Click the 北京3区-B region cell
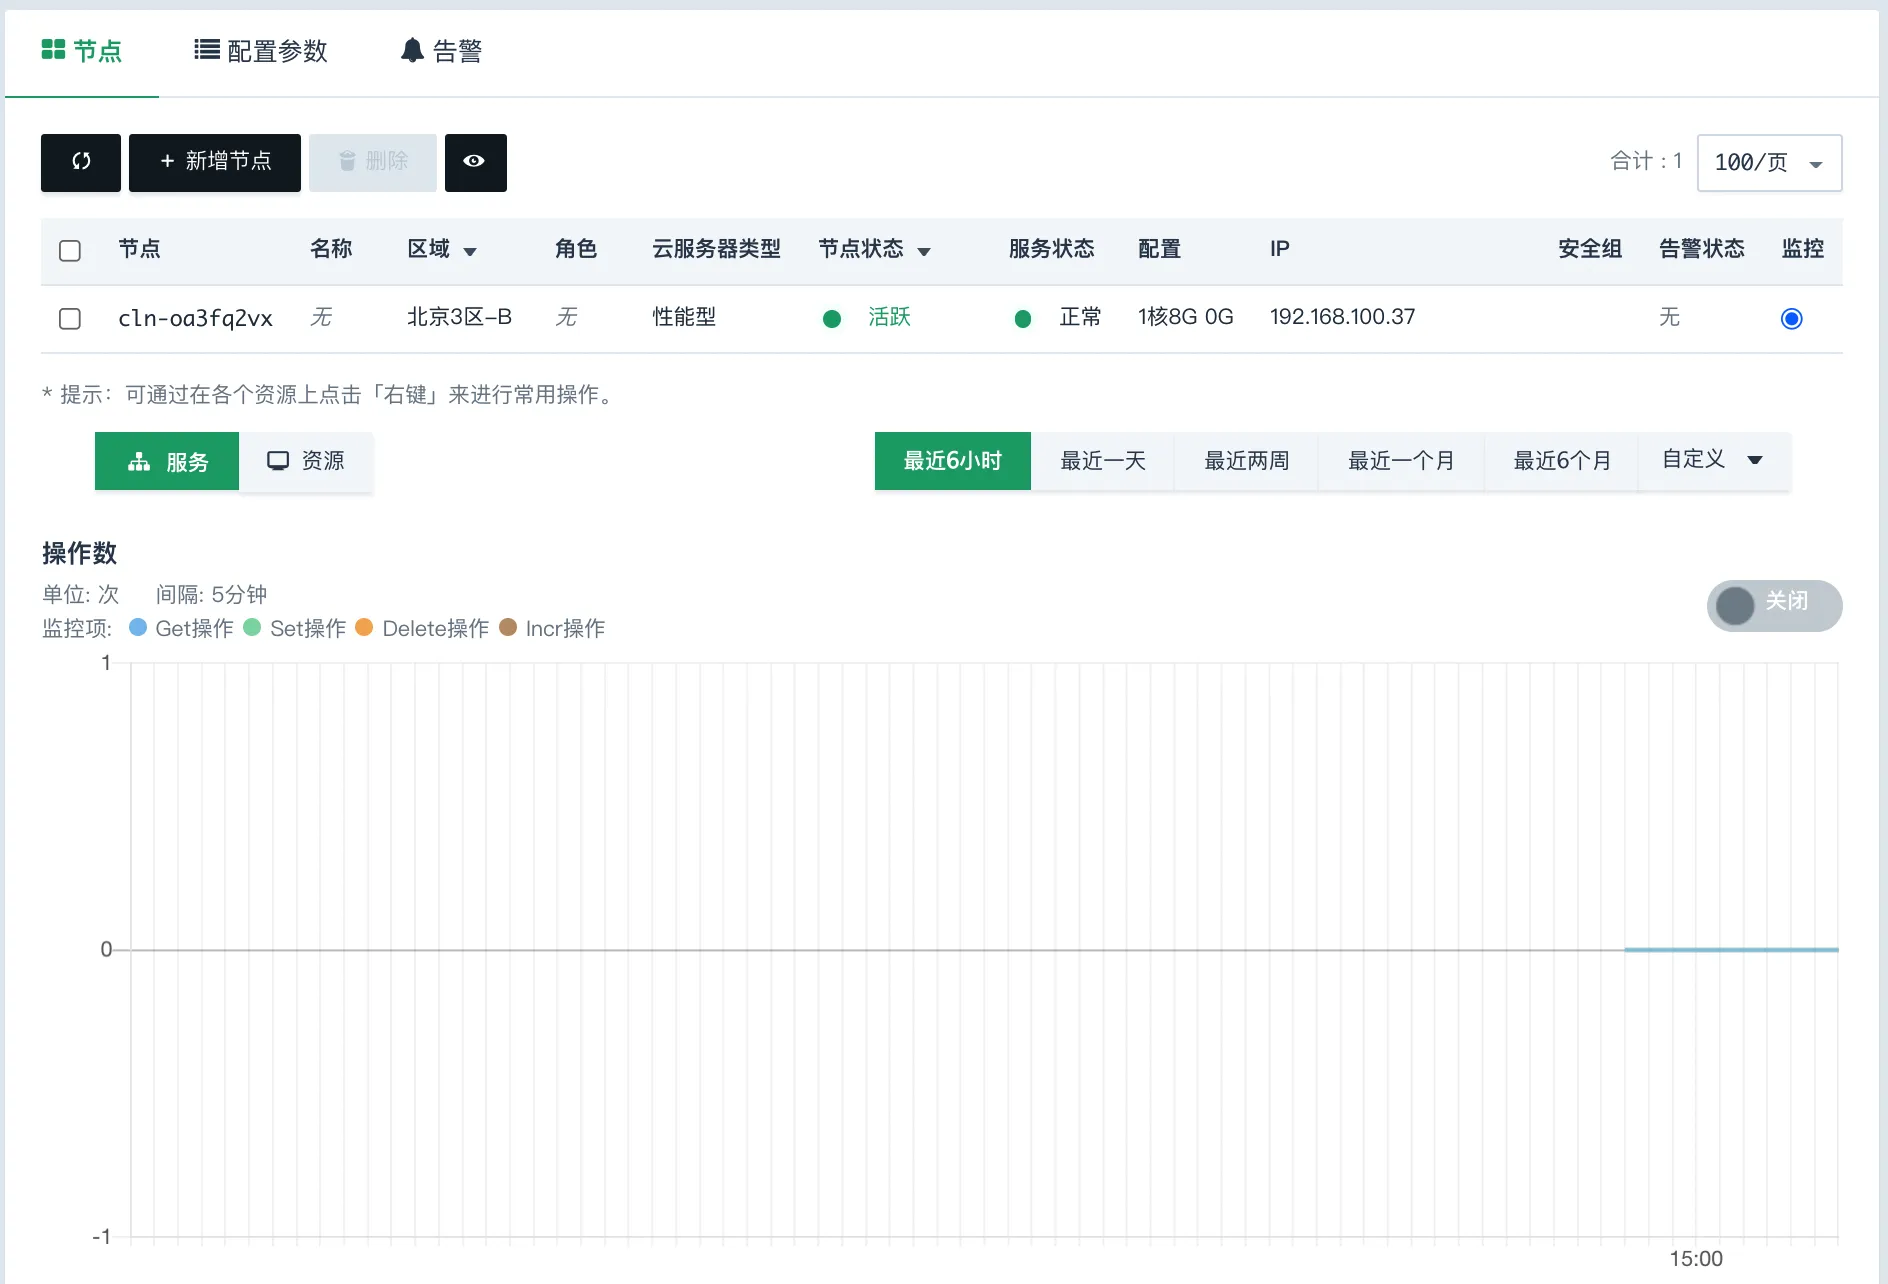 tap(459, 317)
